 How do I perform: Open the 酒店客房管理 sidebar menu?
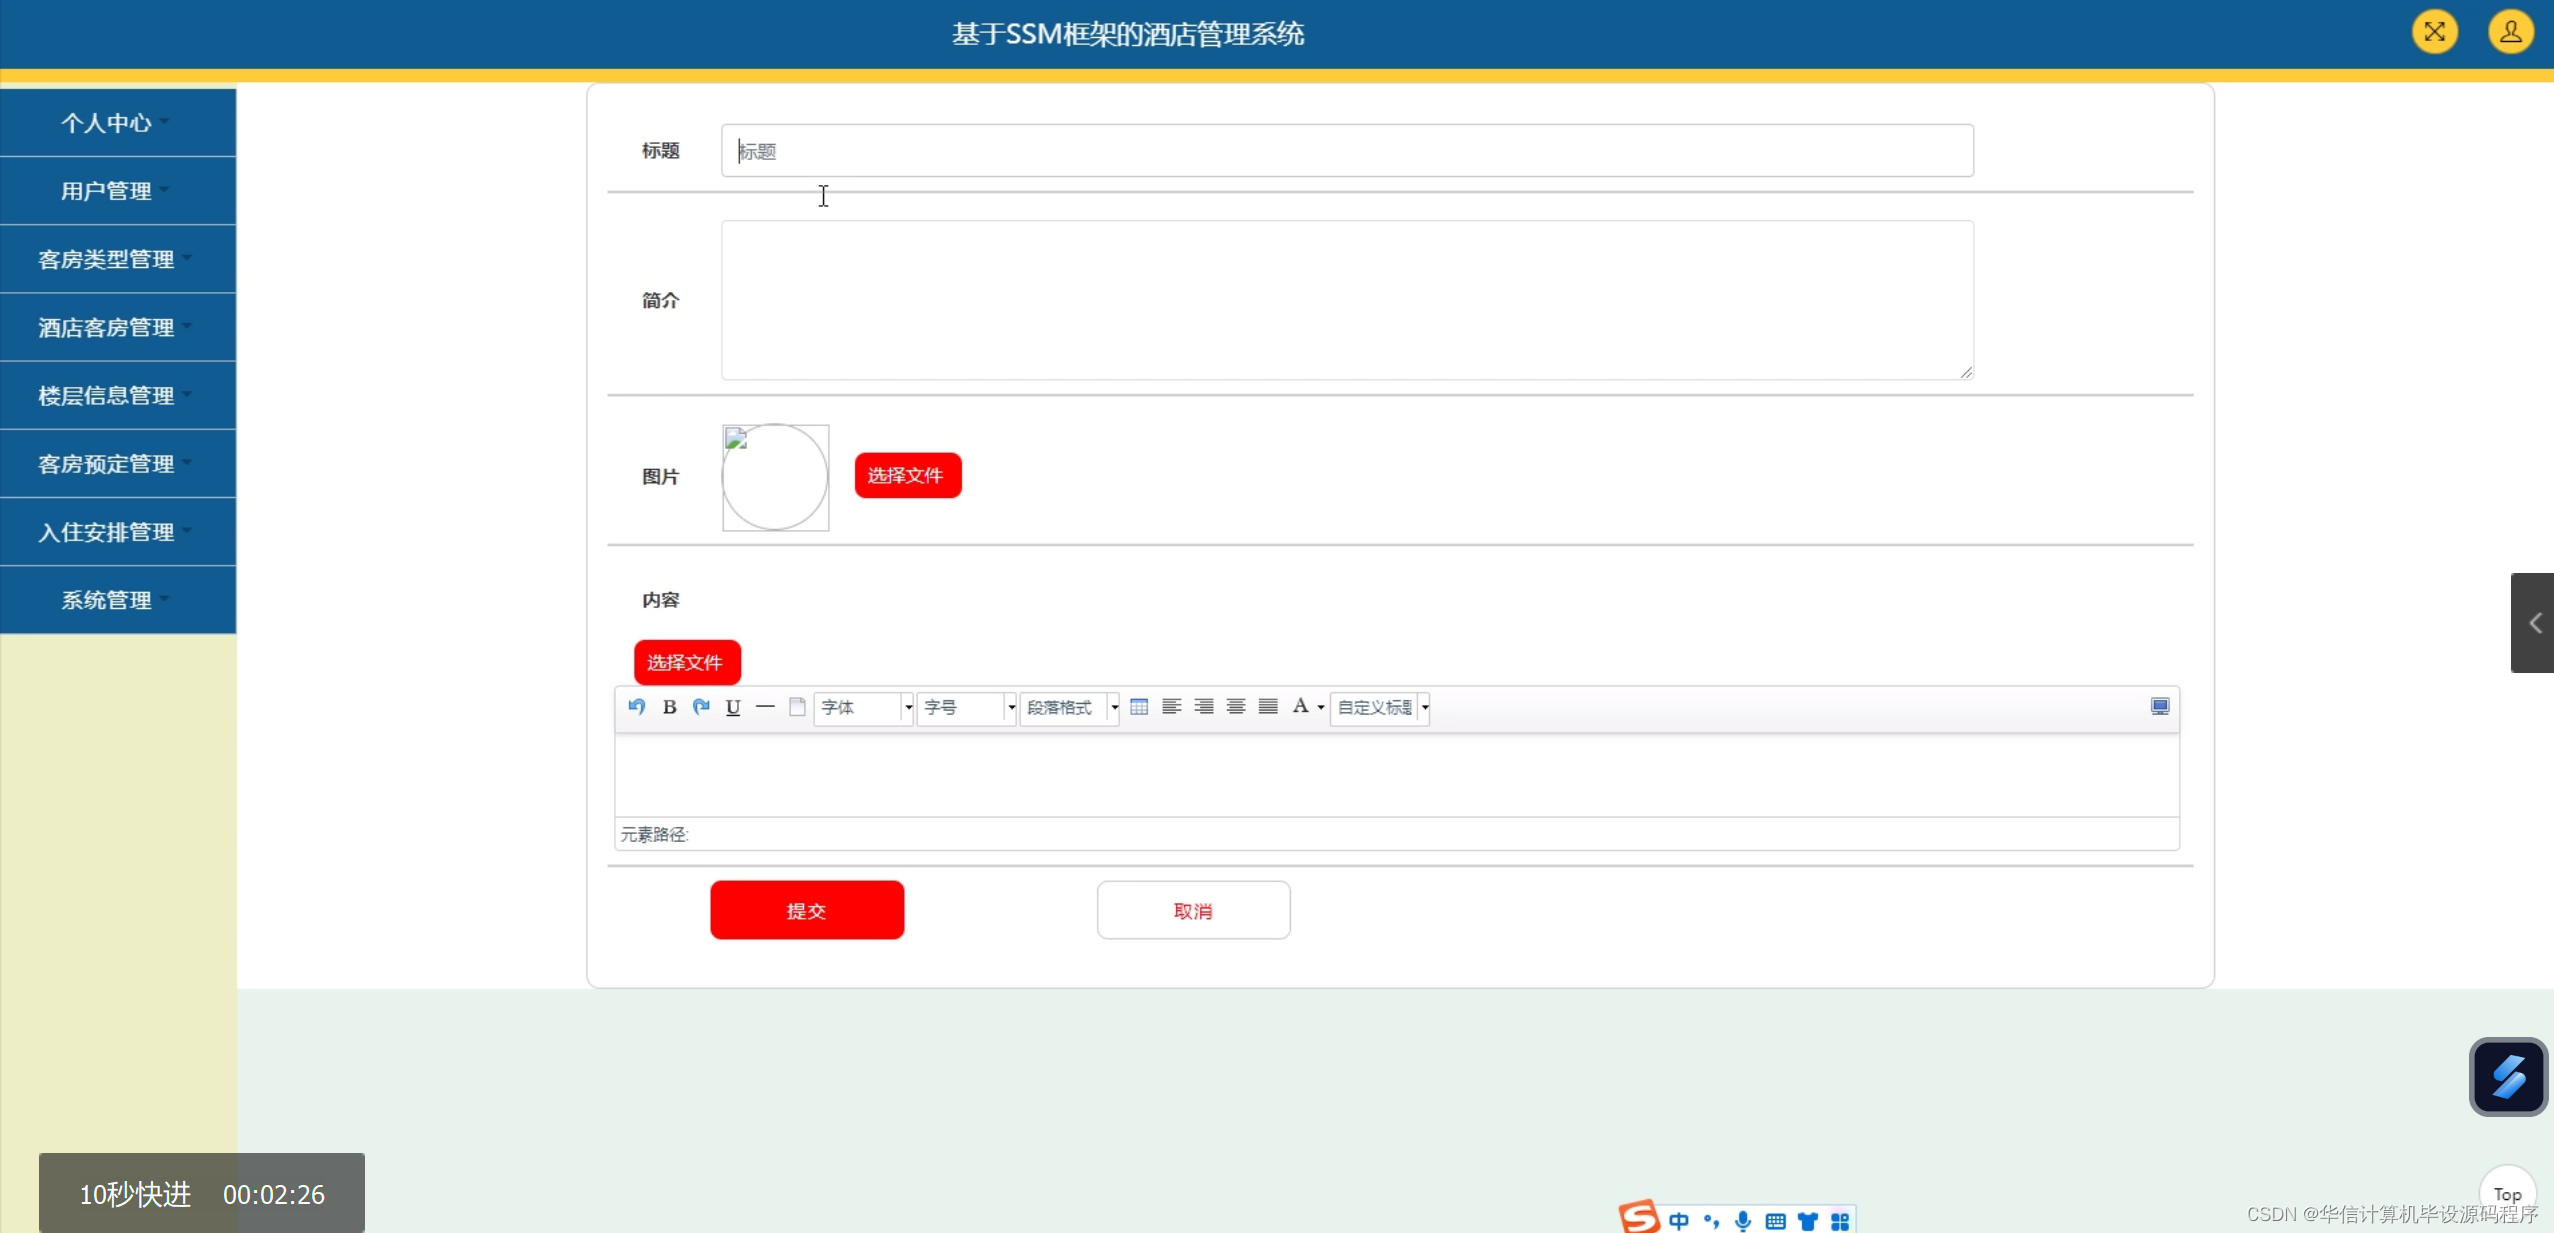[x=110, y=327]
